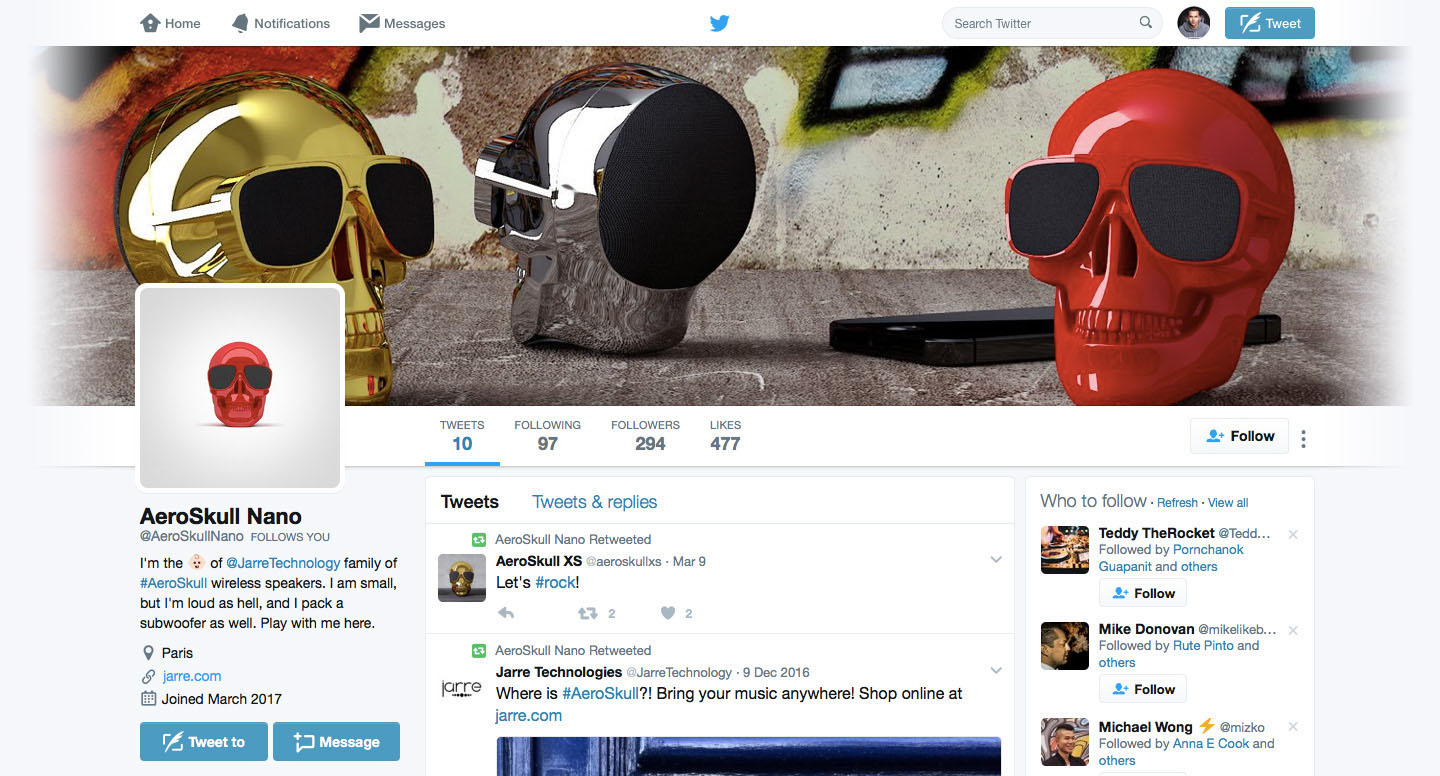Retweet the Let's #rock tweet
The width and height of the screenshot is (1440, 776).
(589, 613)
